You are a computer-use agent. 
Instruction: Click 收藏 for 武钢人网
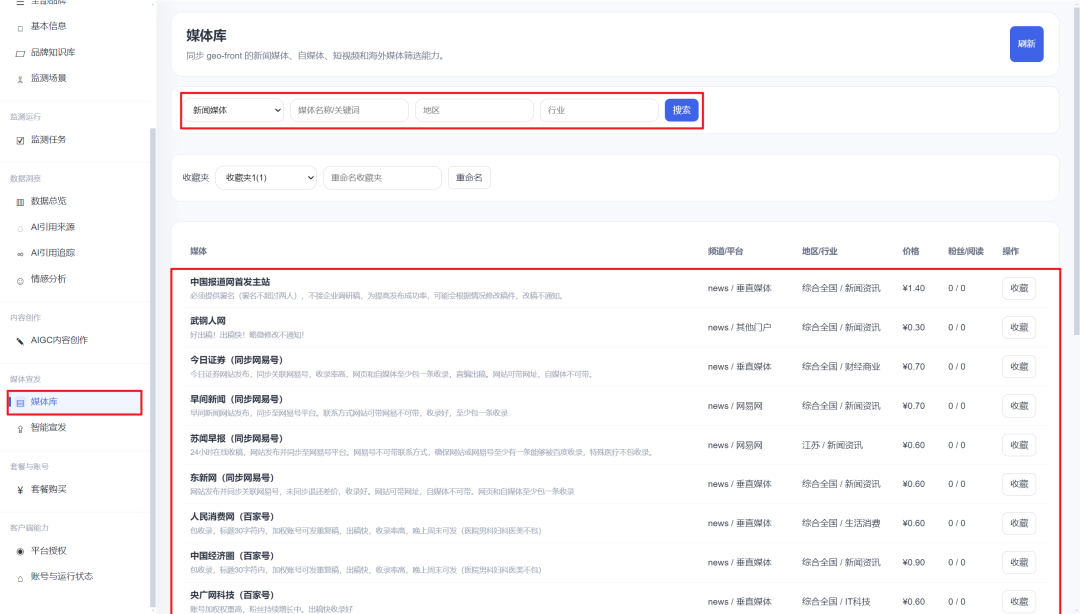(1019, 327)
